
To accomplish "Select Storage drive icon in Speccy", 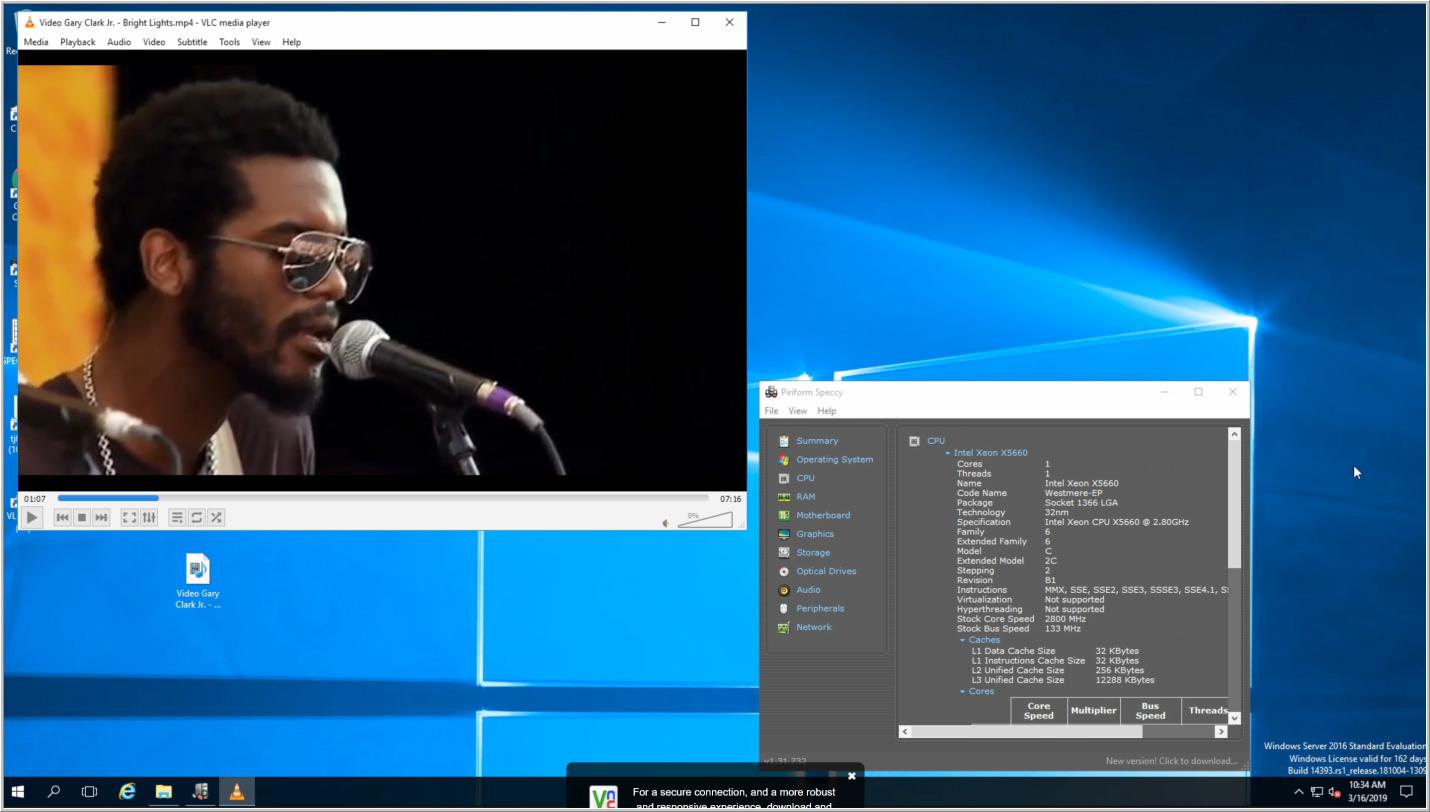I will (784, 553).
